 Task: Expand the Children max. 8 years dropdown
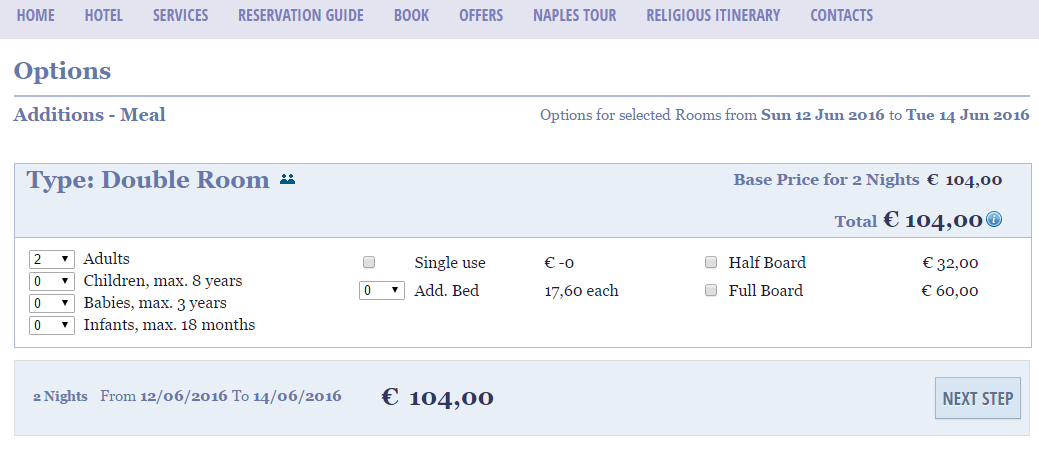tap(52, 281)
